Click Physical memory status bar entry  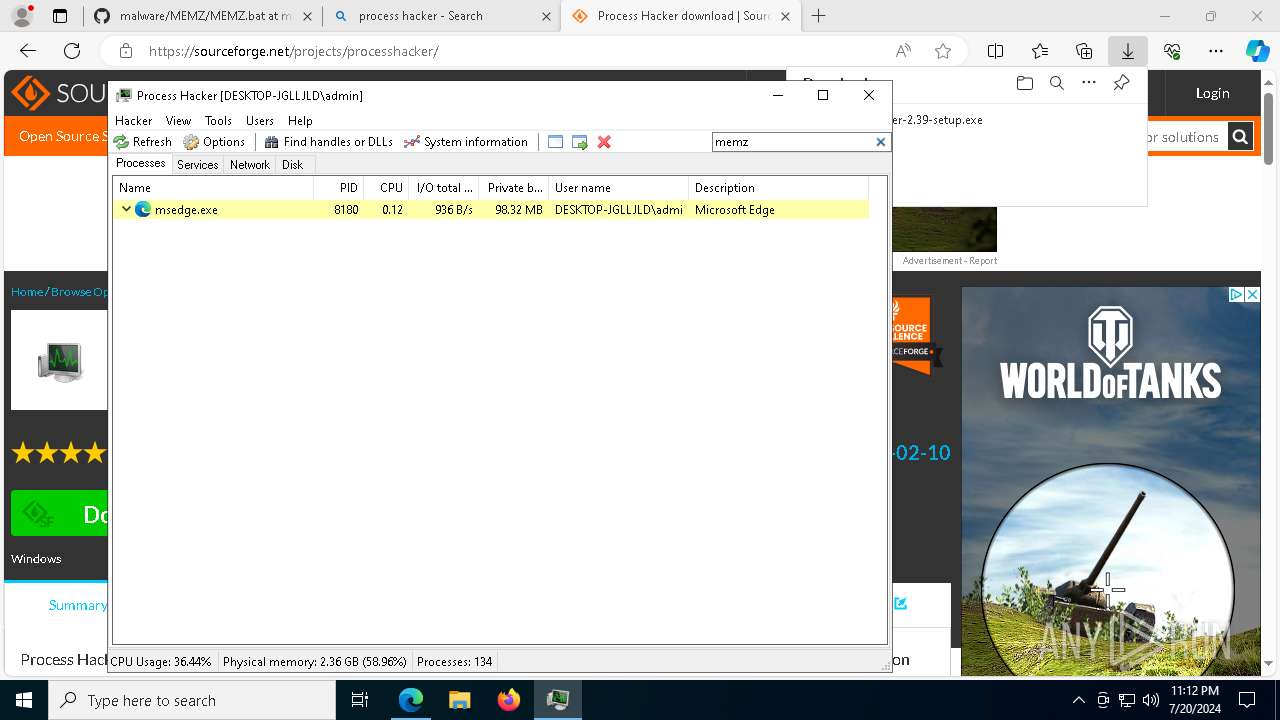coord(315,661)
